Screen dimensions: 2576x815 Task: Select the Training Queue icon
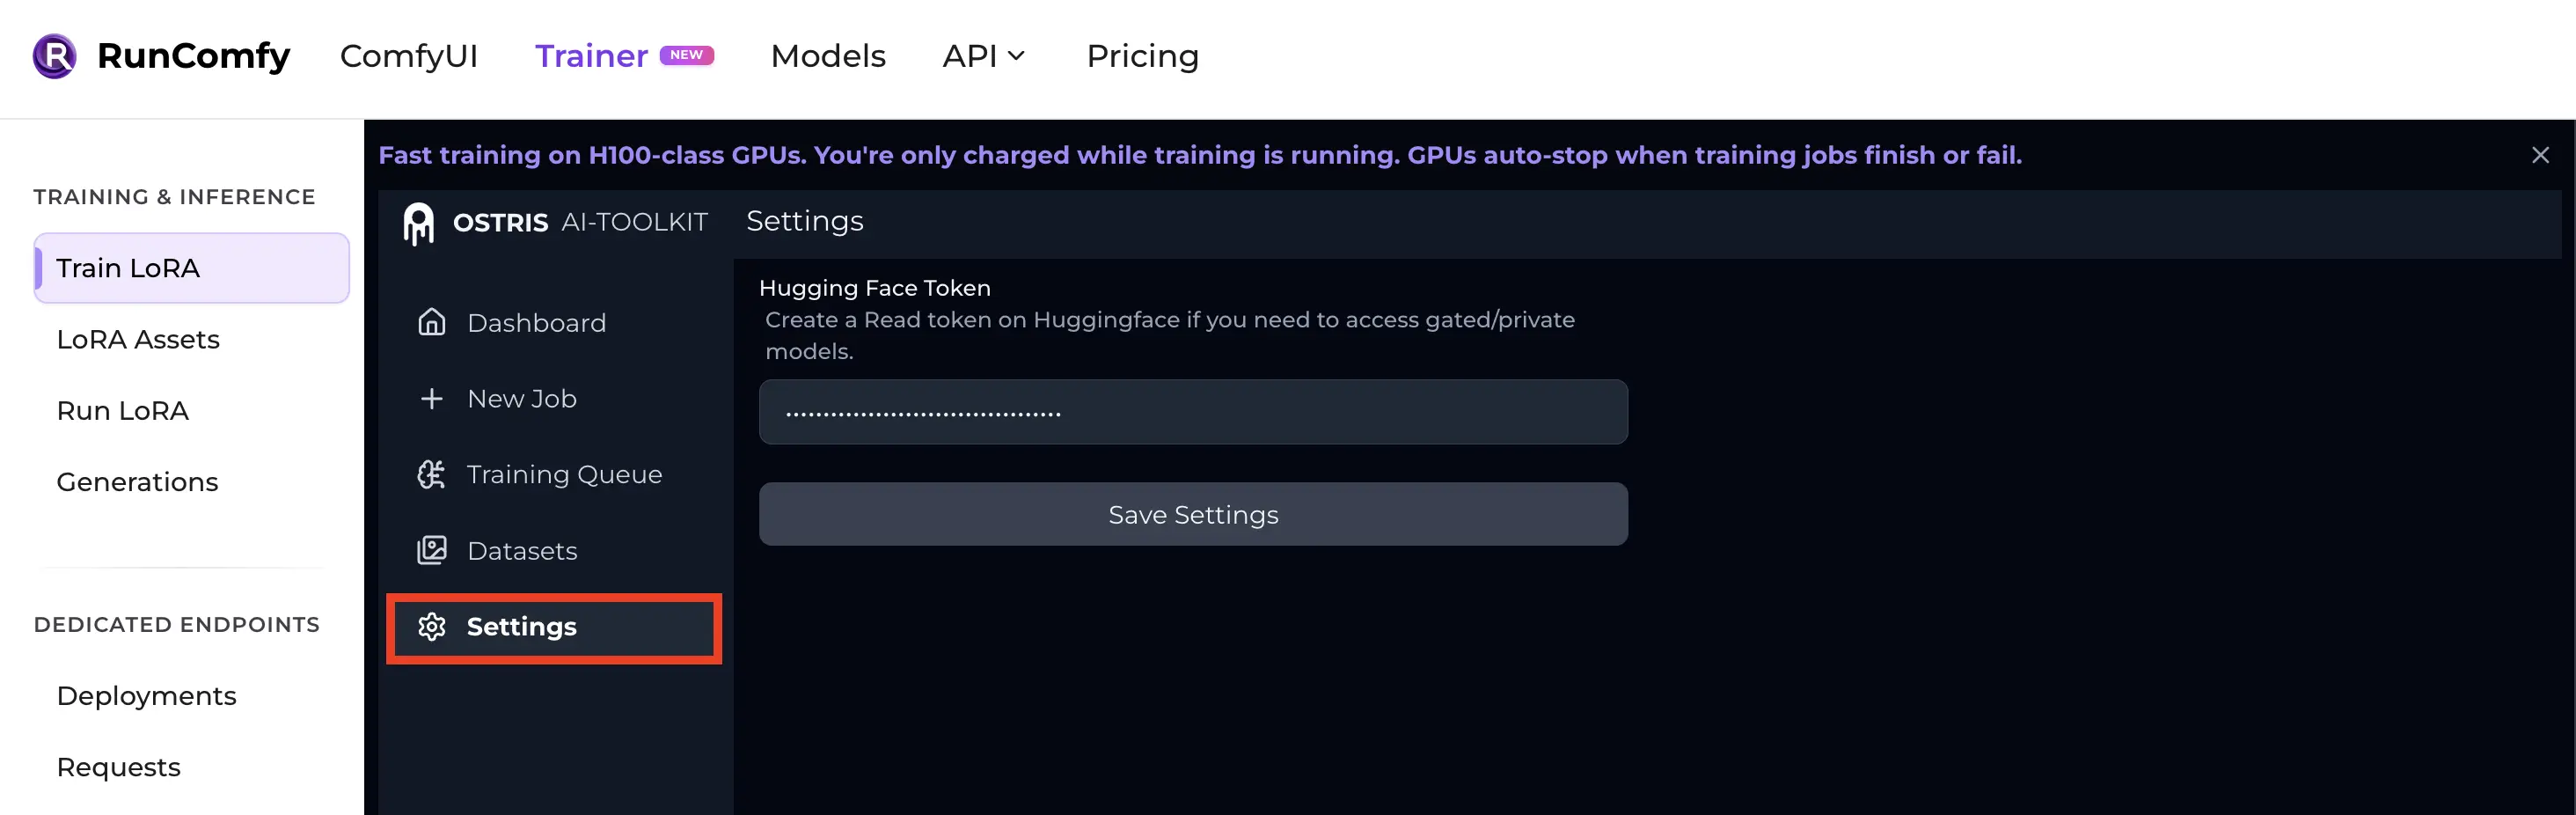pos(432,474)
